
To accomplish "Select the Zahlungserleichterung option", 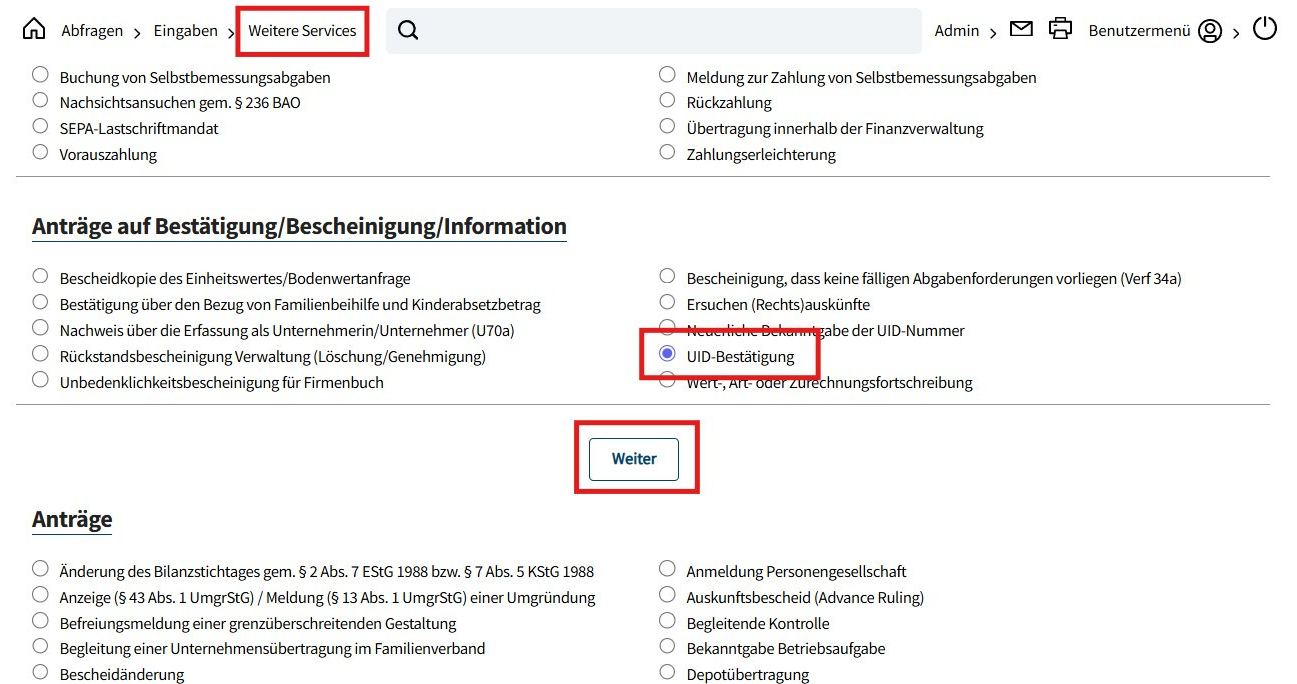I will coord(667,153).
